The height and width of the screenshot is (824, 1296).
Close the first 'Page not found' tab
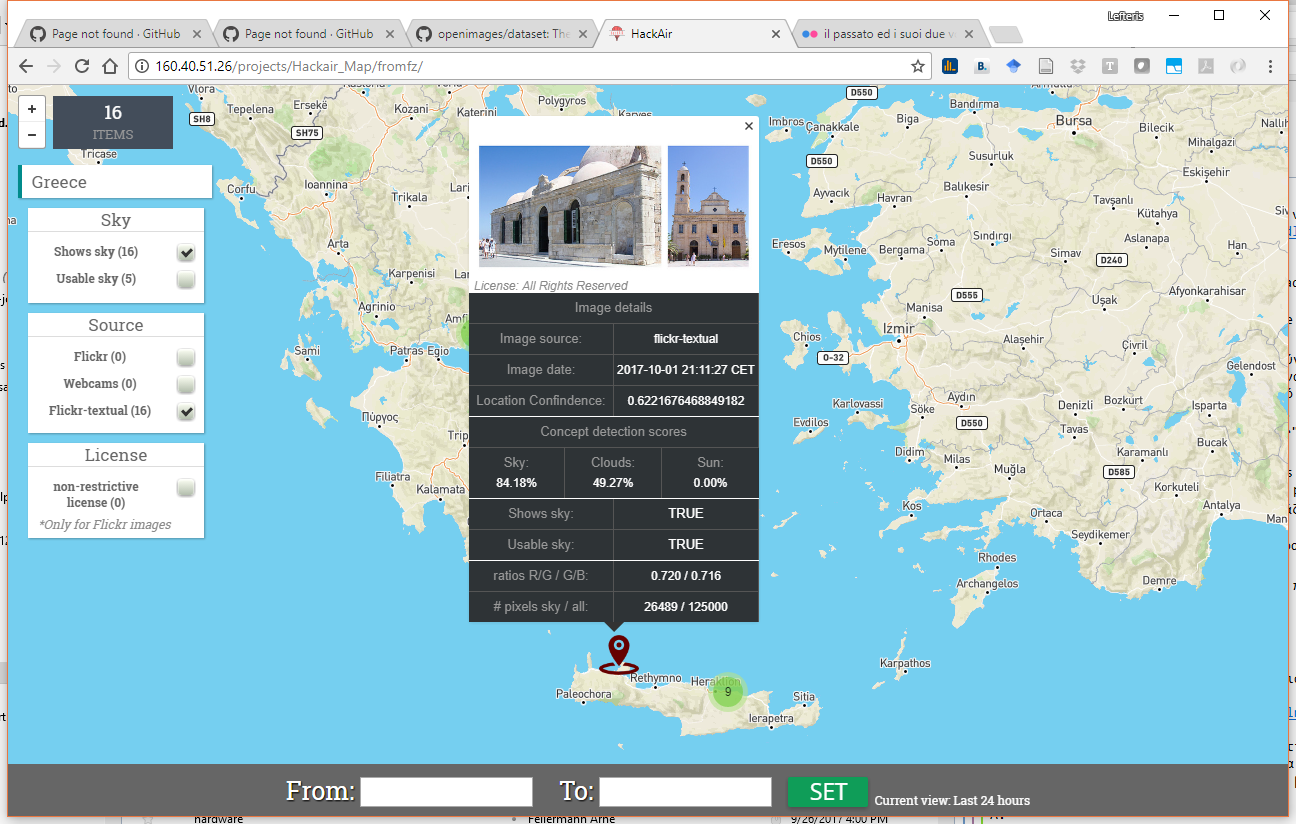click(x=197, y=33)
